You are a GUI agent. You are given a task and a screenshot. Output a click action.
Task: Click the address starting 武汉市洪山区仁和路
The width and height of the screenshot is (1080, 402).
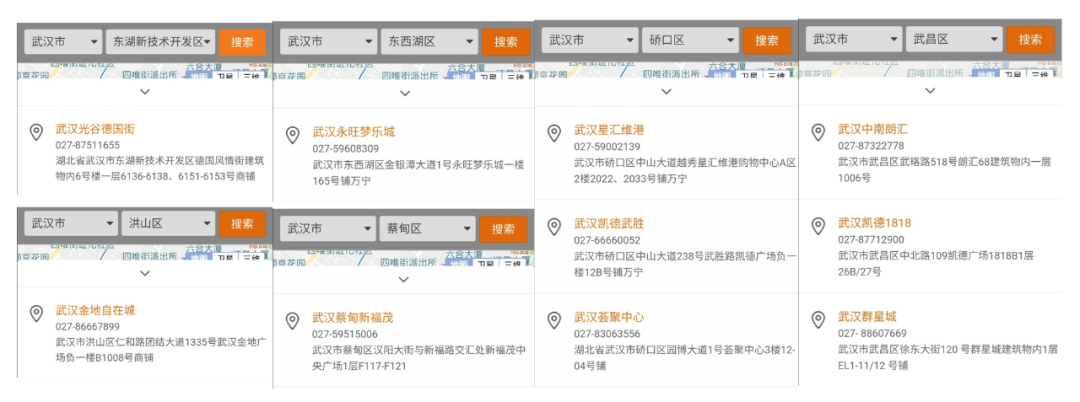(x=161, y=350)
